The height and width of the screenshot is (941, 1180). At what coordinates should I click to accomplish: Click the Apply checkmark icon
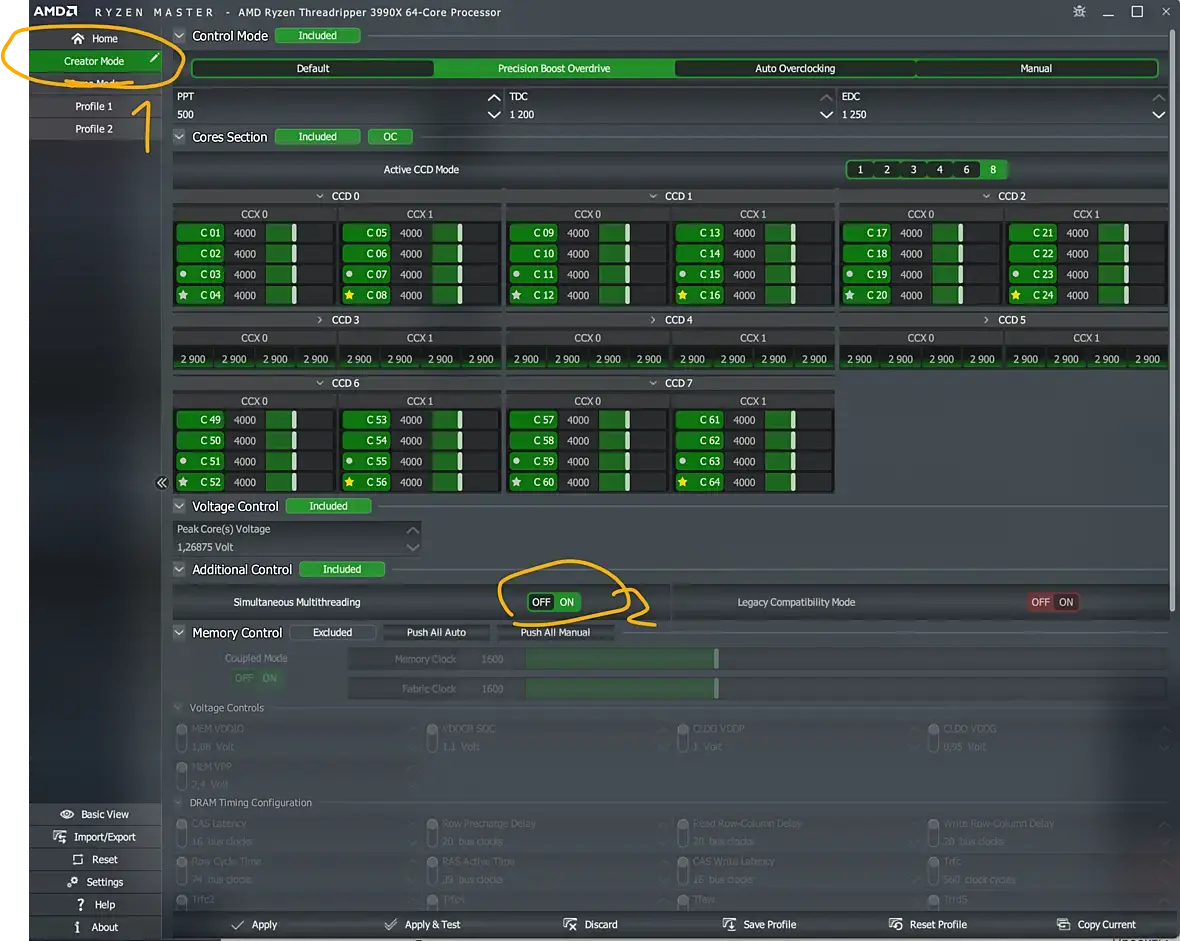point(237,924)
